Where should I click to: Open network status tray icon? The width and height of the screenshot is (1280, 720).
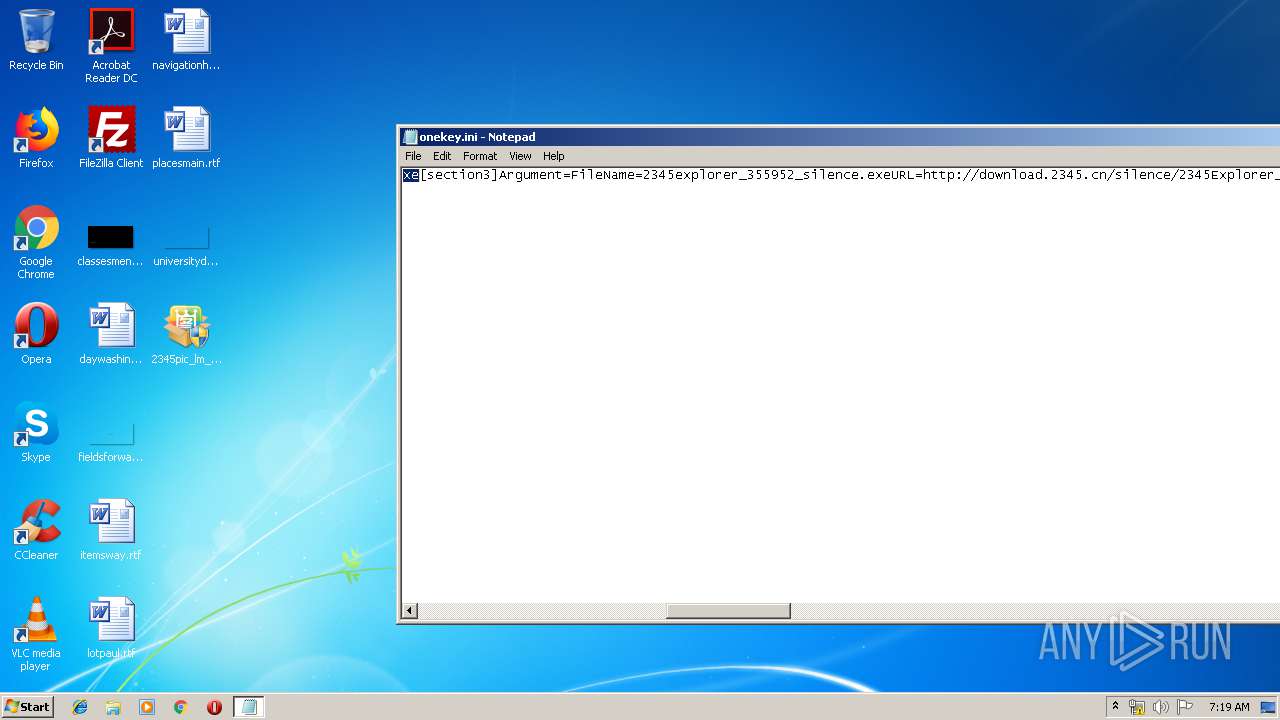pos(1137,707)
